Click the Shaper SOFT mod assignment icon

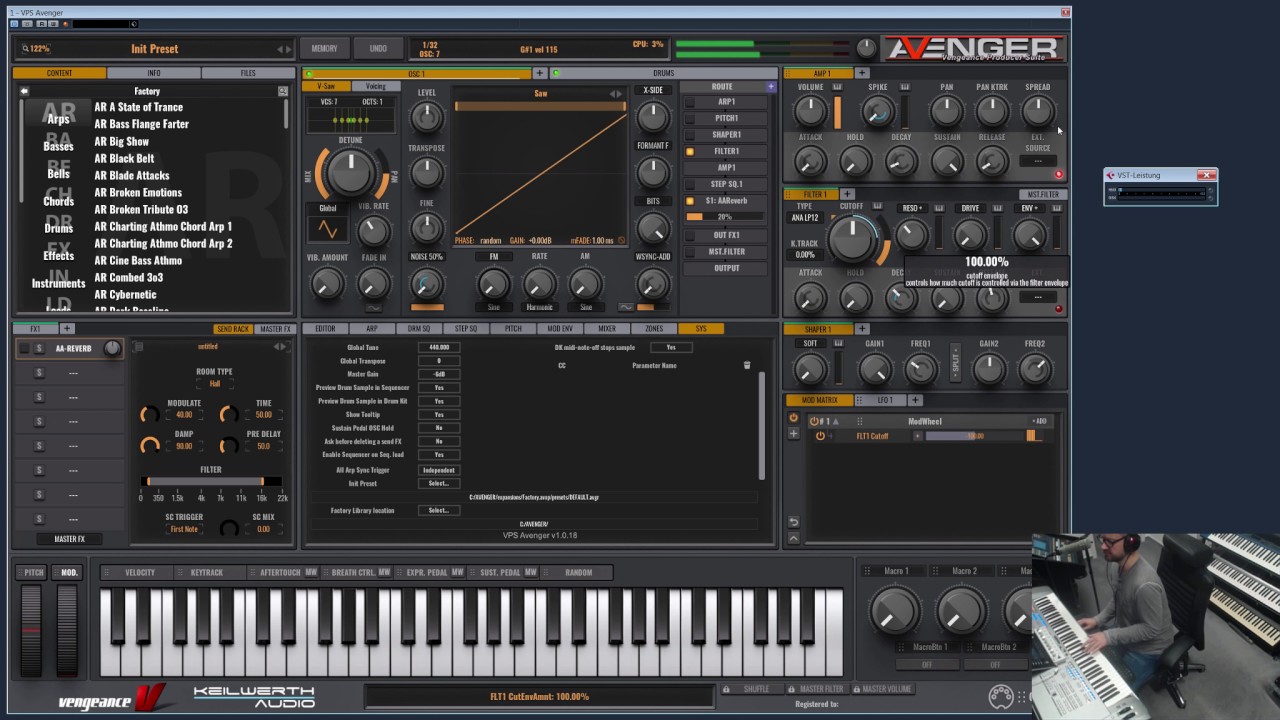(837, 343)
